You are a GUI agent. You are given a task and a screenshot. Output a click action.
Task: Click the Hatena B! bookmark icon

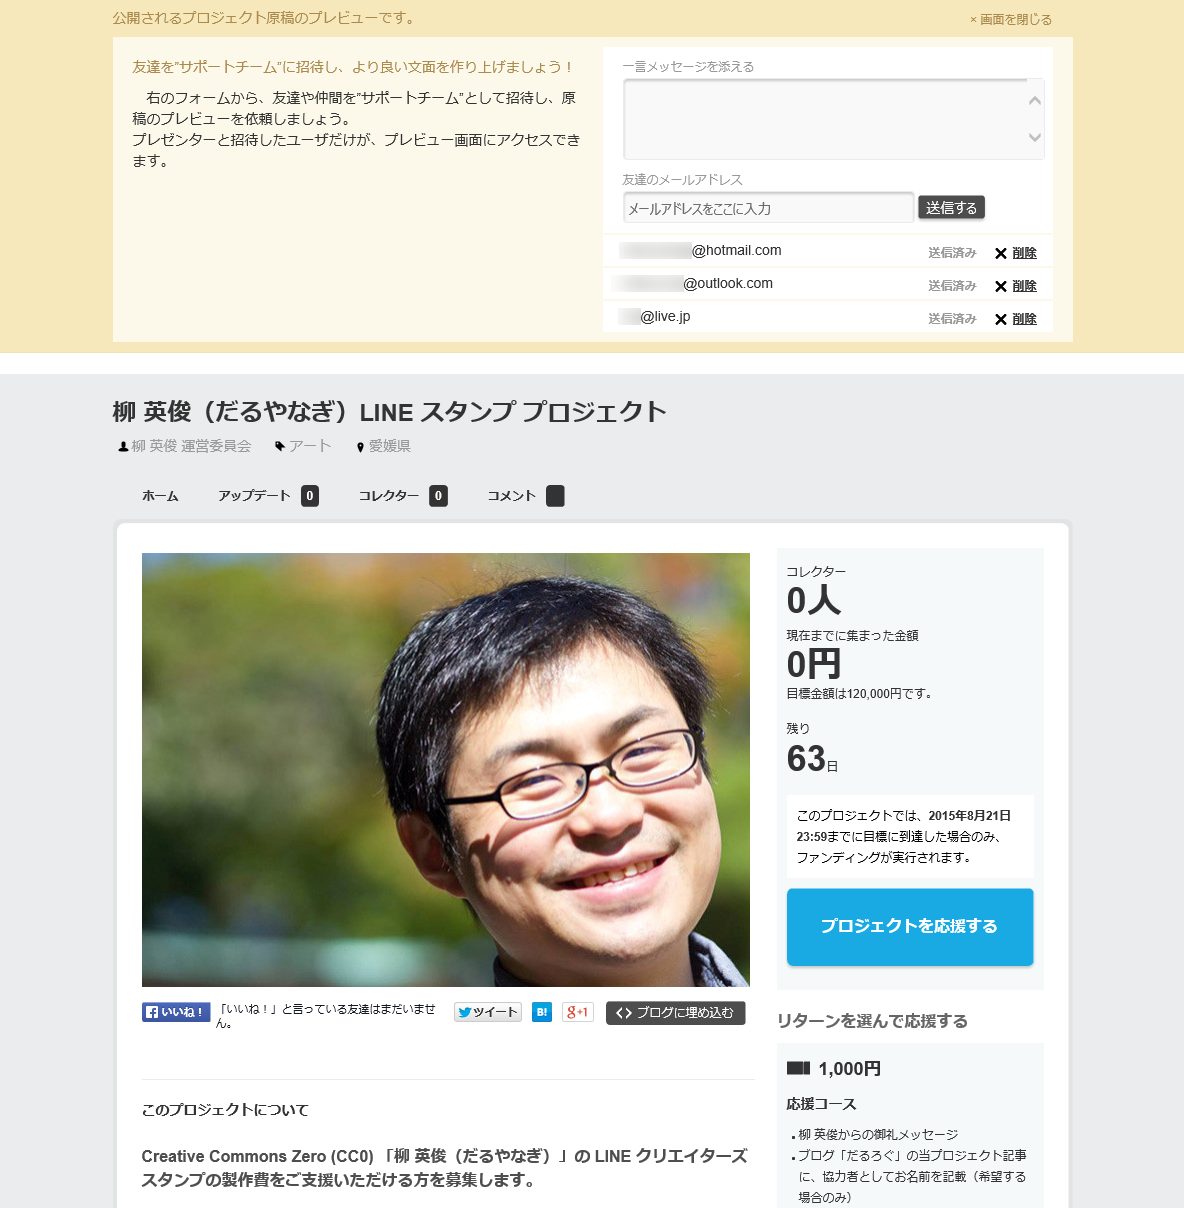(542, 1012)
